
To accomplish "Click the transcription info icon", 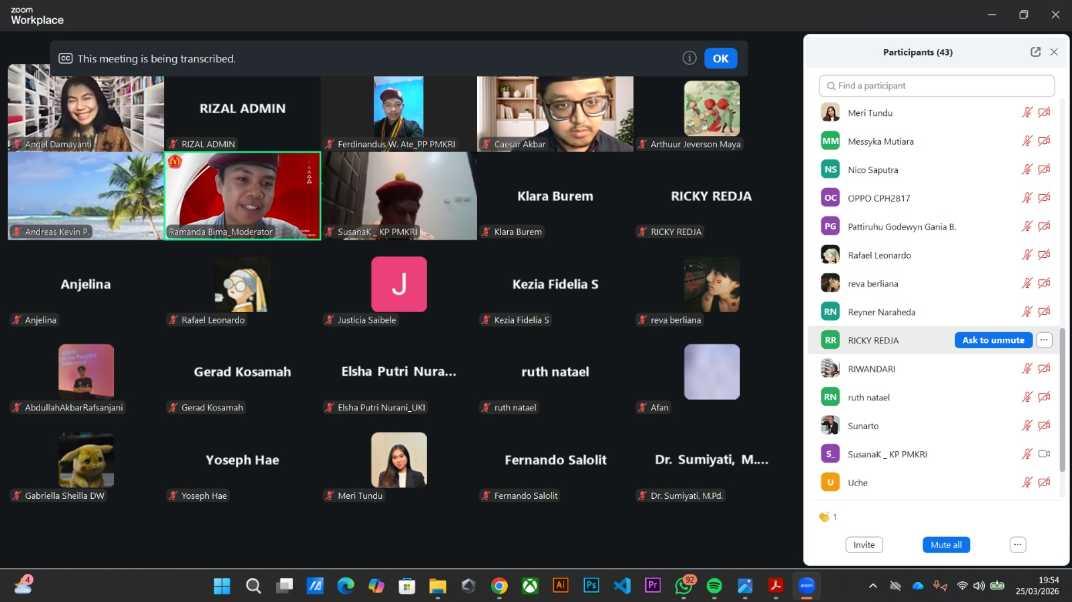I will coord(689,58).
